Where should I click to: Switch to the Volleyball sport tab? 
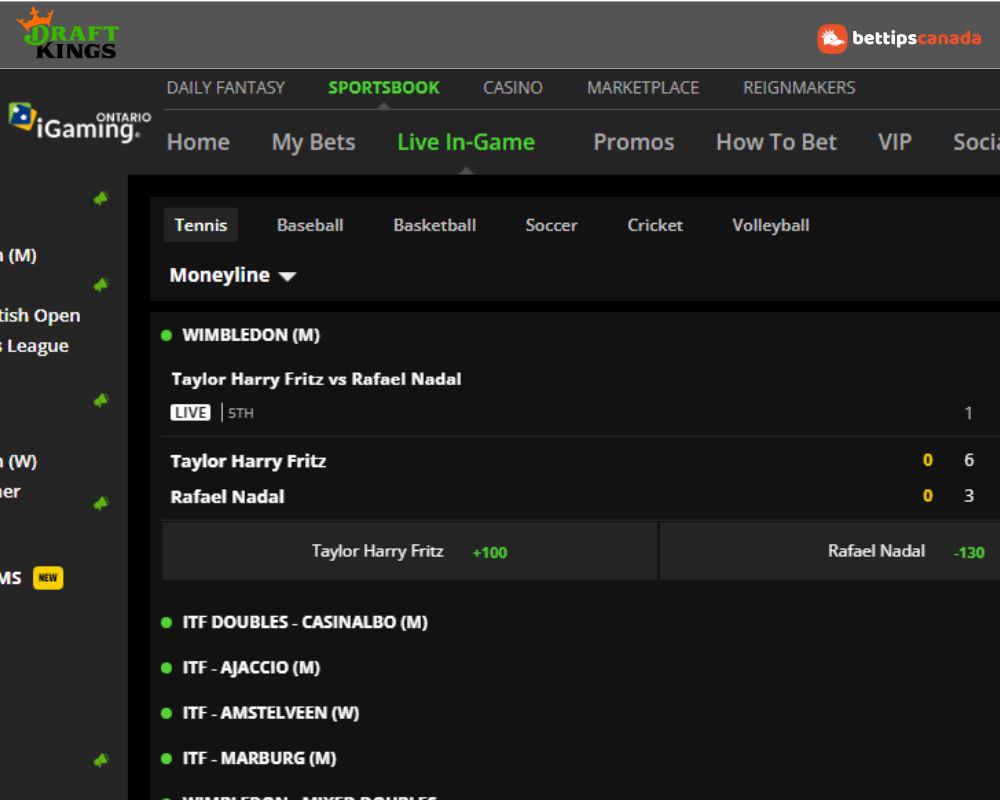770,225
